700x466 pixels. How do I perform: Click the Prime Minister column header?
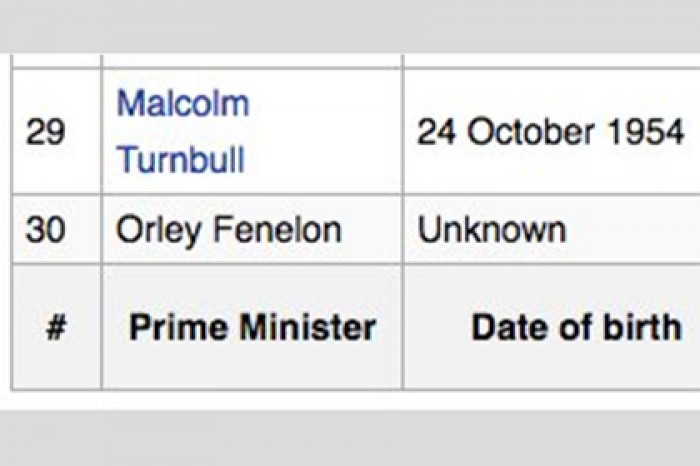(x=253, y=327)
